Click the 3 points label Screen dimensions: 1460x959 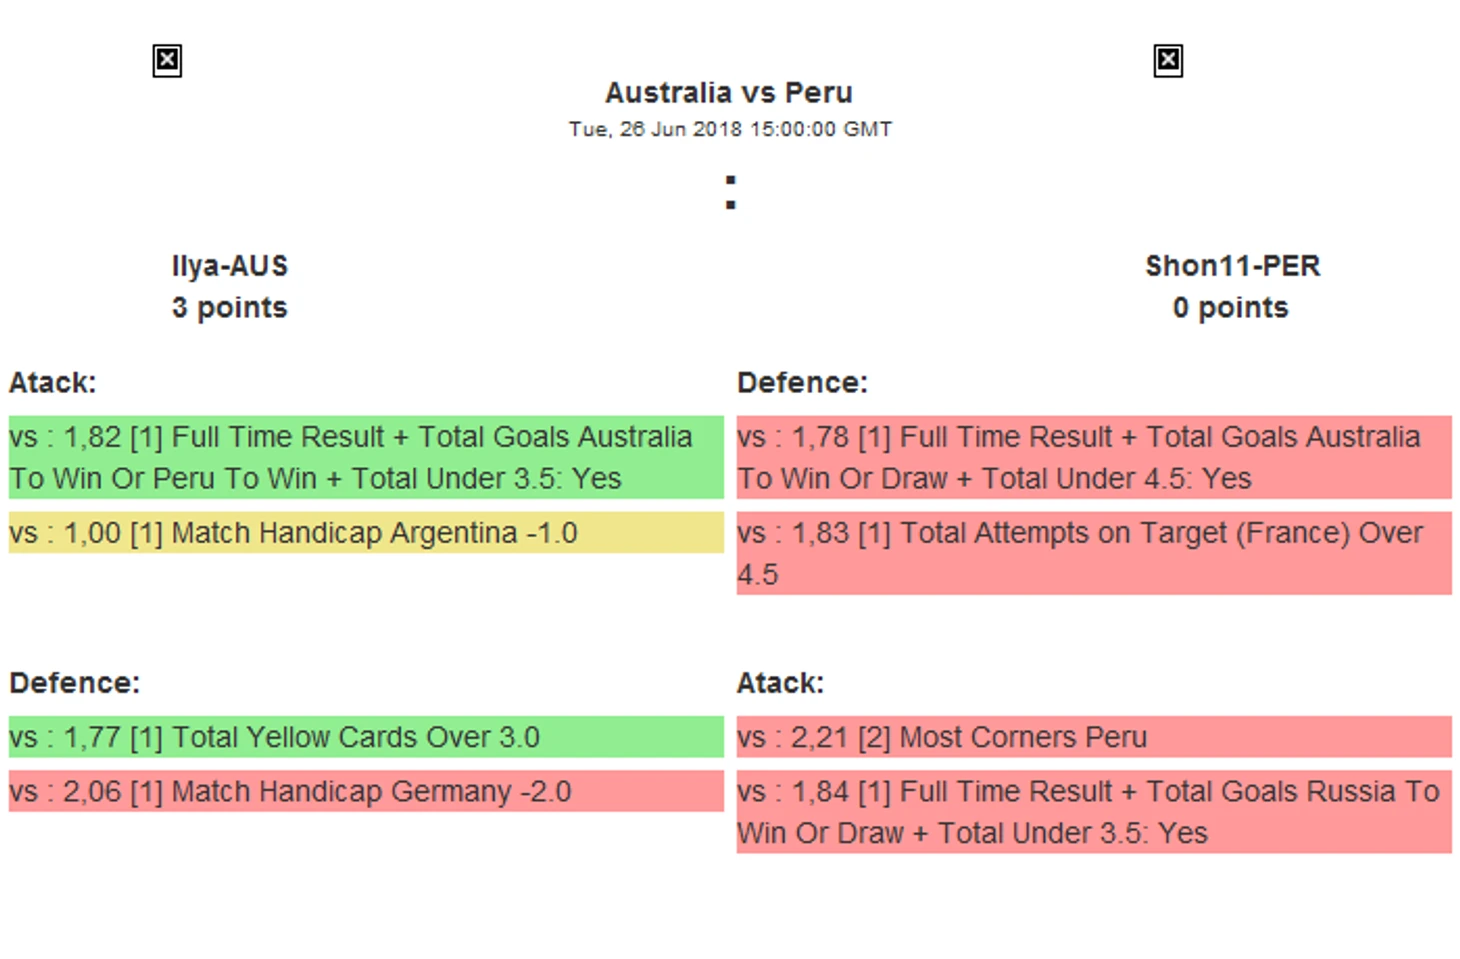230,308
